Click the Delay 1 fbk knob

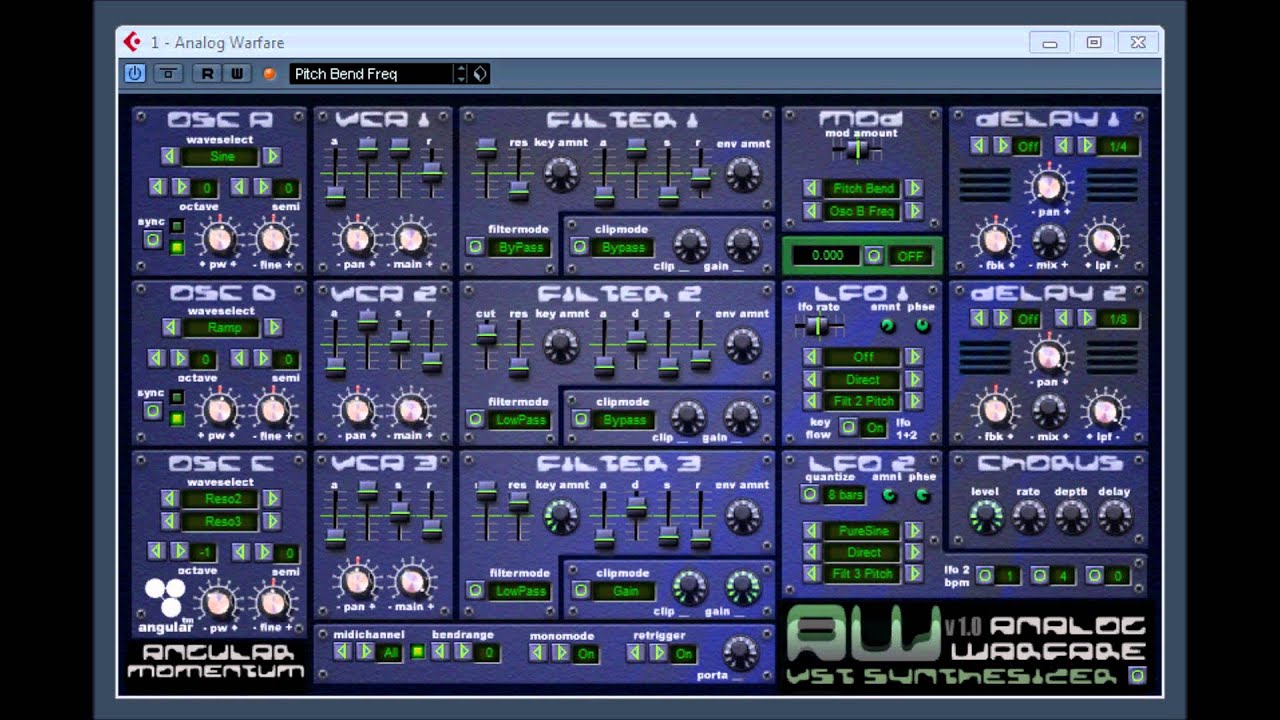[x=994, y=240]
